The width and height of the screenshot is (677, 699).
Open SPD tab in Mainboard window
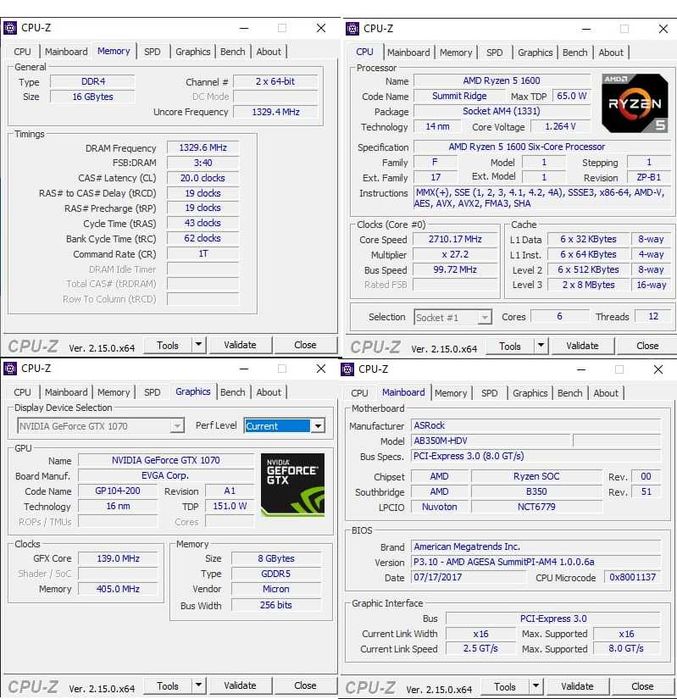pos(489,393)
